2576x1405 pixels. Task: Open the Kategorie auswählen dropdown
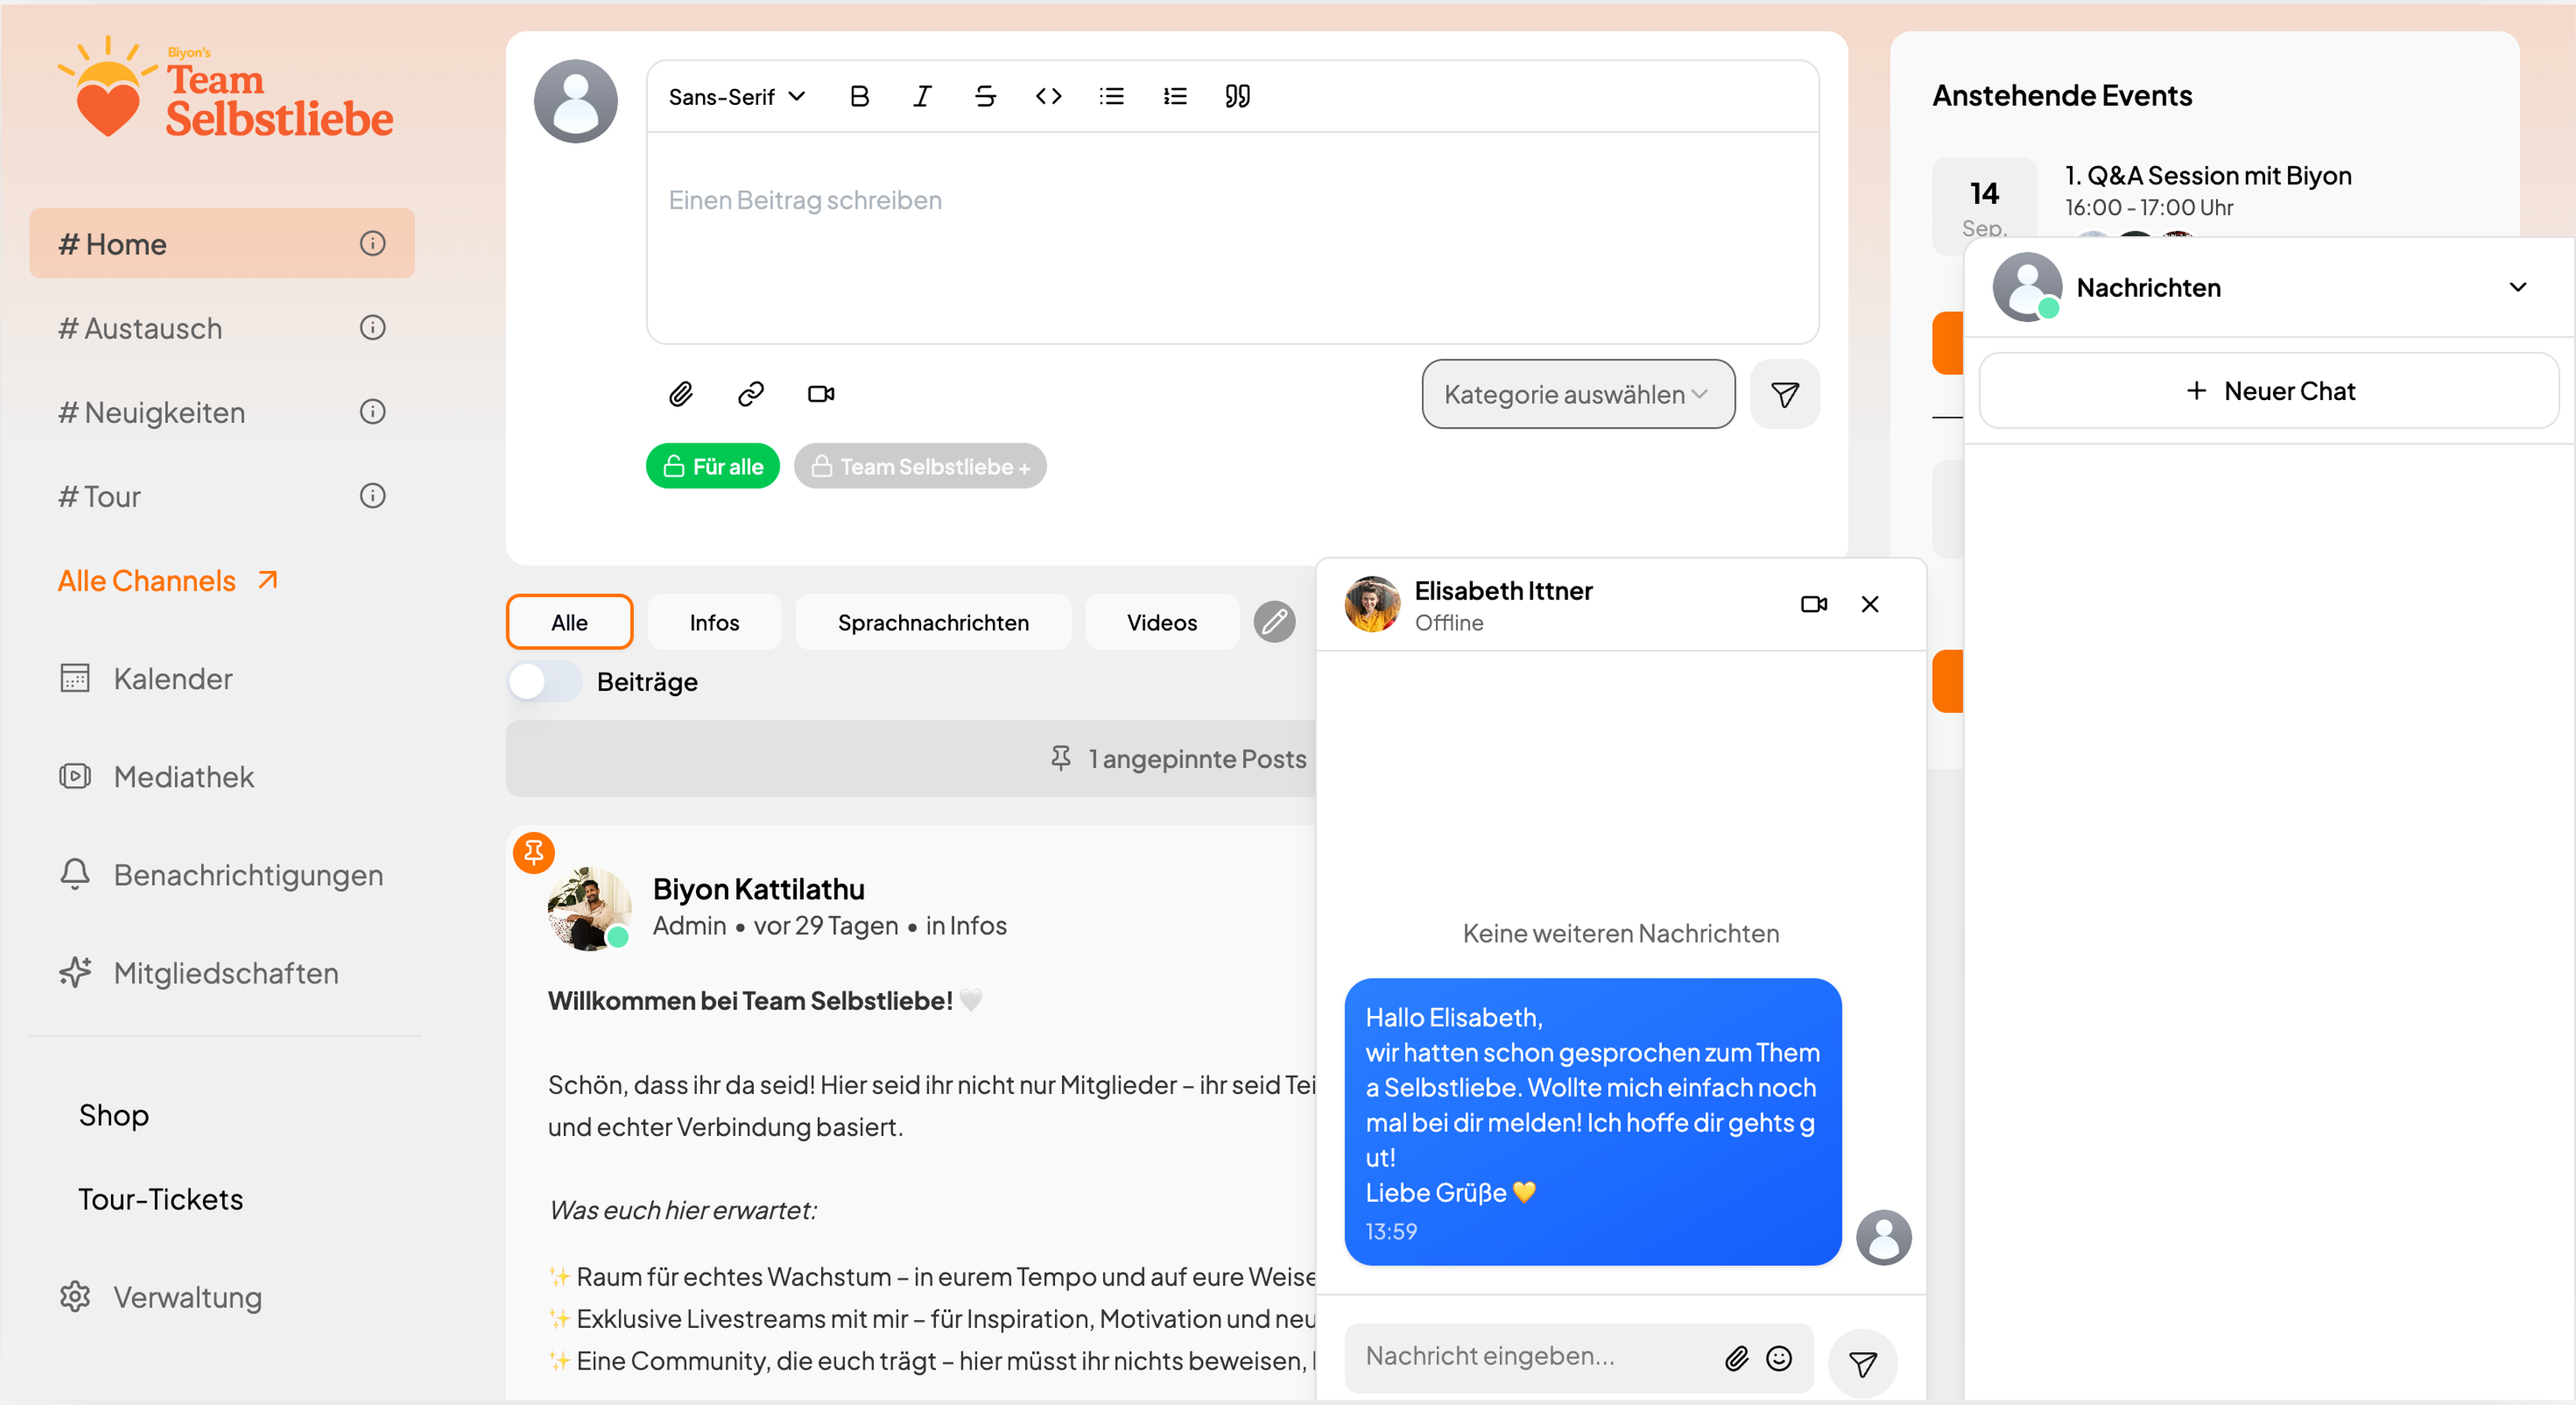pos(1577,394)
